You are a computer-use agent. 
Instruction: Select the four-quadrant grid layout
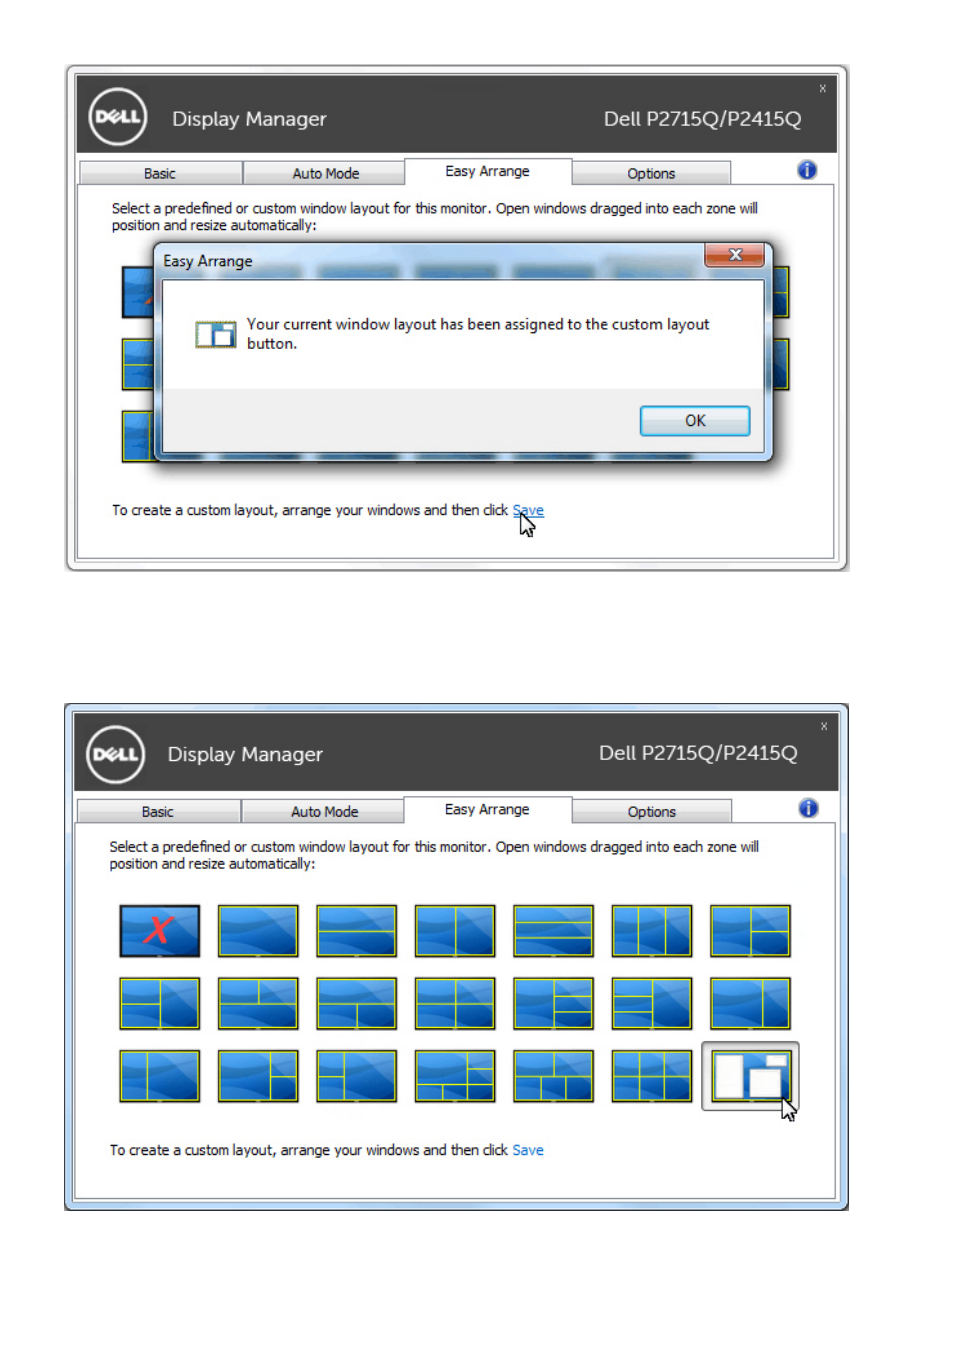point(455,1003)
